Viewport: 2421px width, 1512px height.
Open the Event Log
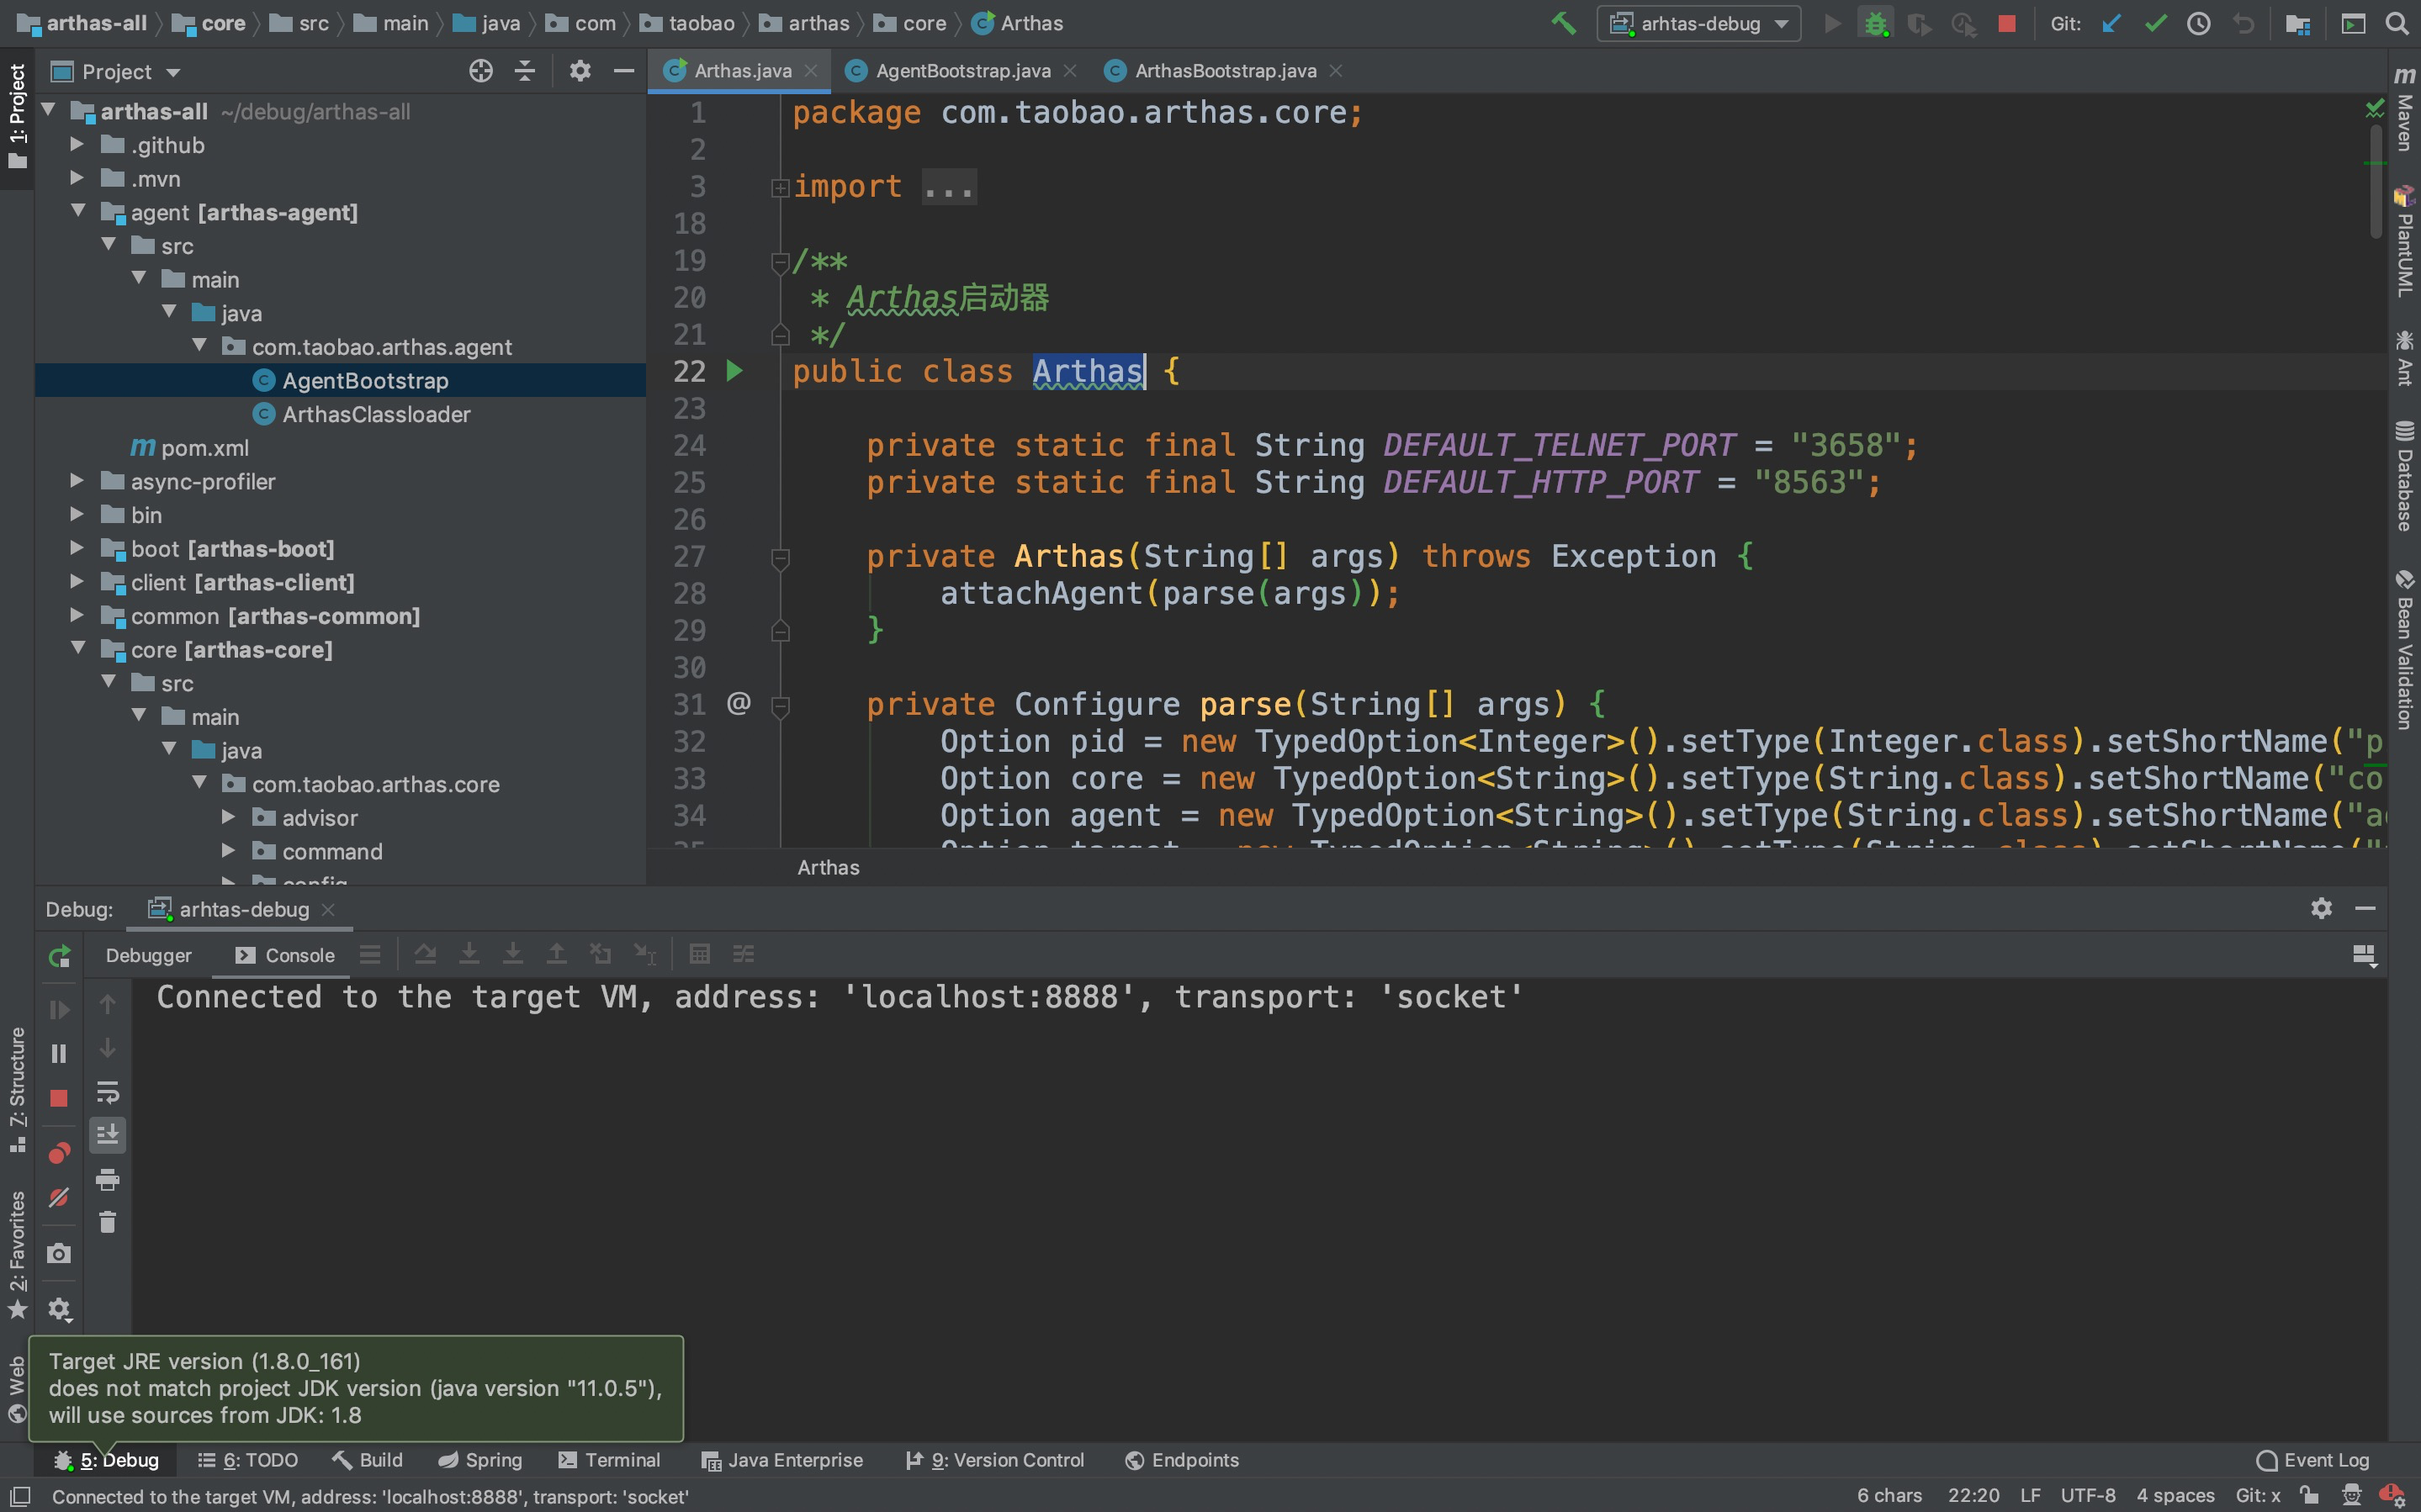pyautogui.click(x=2312, y=1460)
